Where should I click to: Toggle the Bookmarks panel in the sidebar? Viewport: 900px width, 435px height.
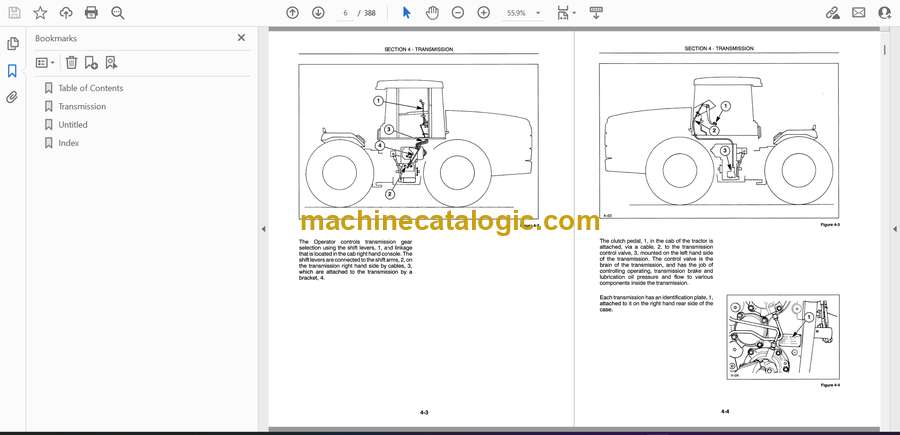click(13, 71)
